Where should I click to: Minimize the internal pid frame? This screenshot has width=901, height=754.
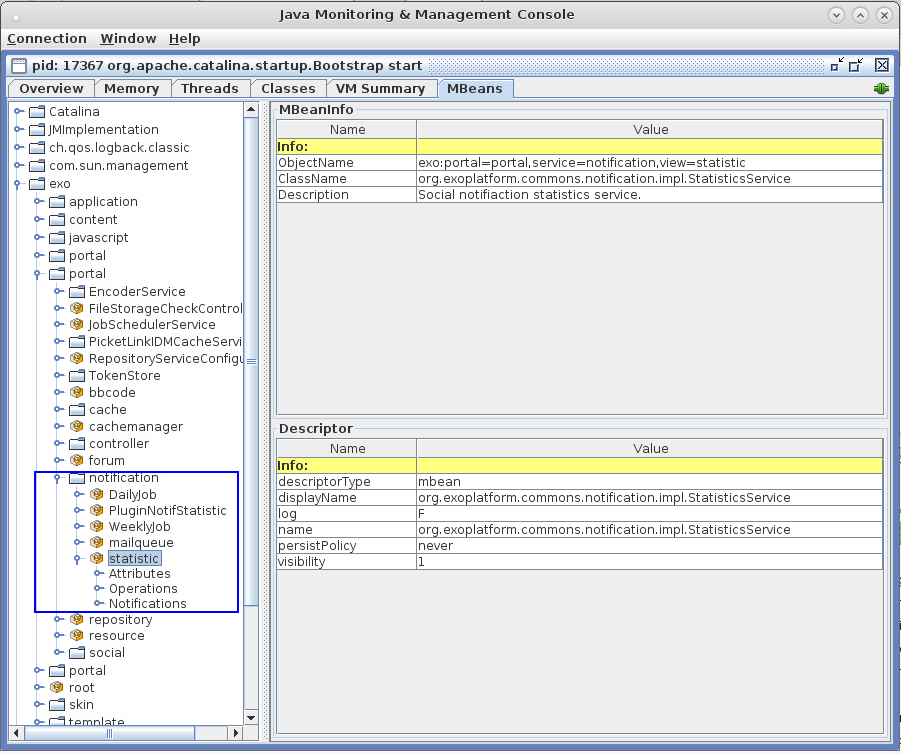pos(837,65)
